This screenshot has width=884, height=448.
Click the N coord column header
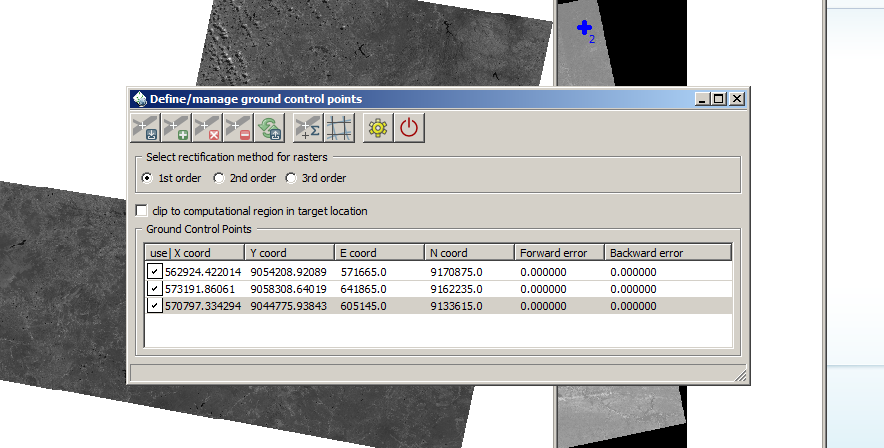coord(470,253)
